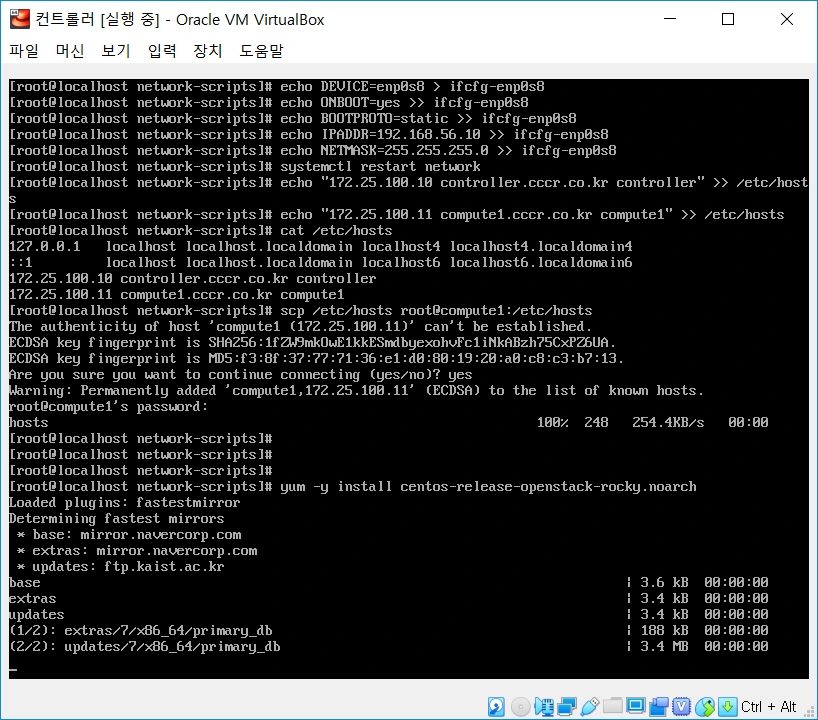Click the video recording status icon
Image resolution: width=818 pixels, height=720 pixels.
(658, 707)
